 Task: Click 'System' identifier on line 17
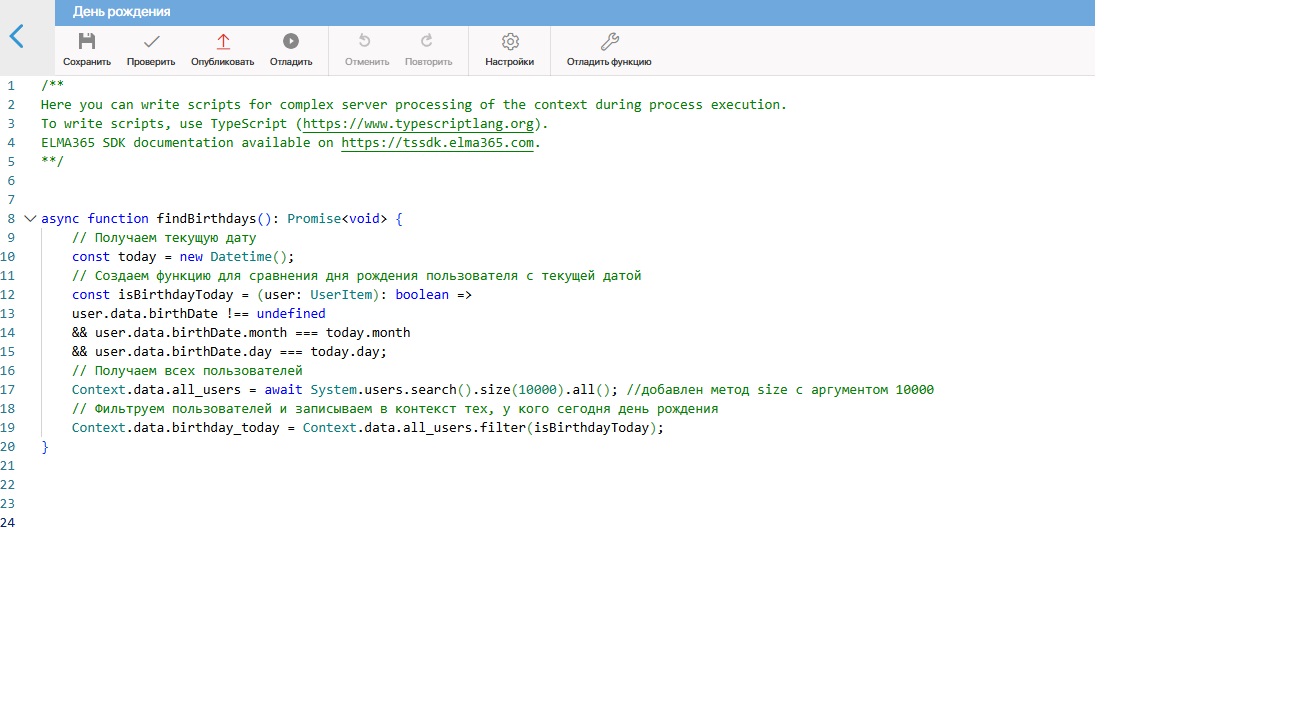coord(333,390)
